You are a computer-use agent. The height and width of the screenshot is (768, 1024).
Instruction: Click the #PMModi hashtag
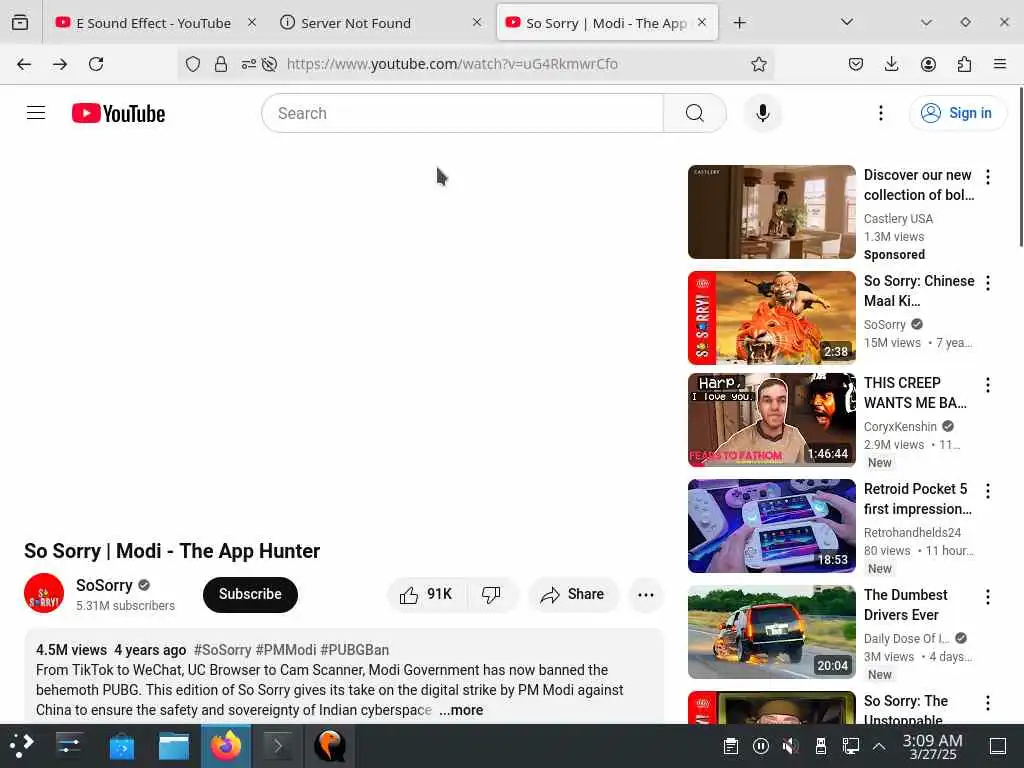(286, 650)
